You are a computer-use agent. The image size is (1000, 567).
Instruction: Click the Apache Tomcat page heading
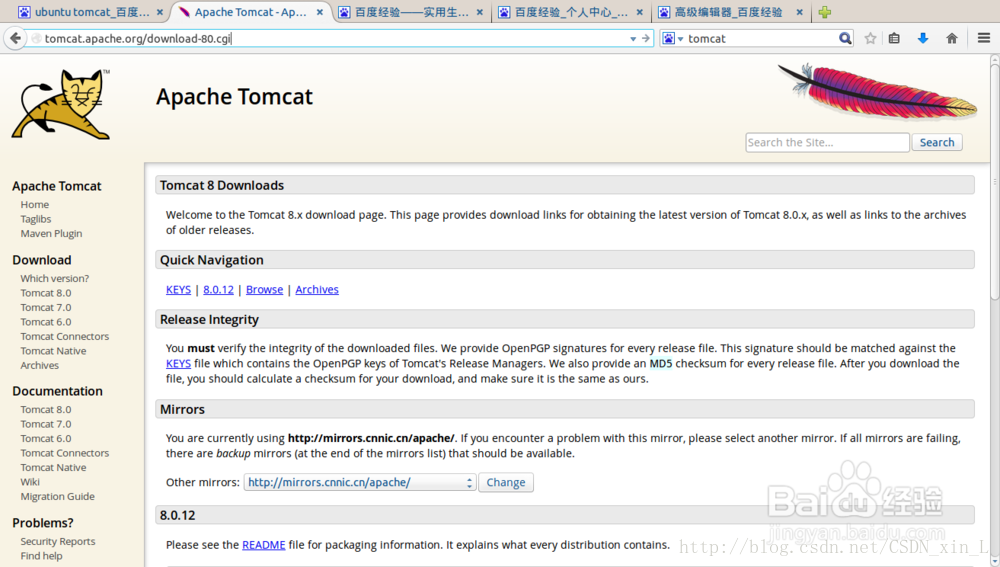[234, 96]
